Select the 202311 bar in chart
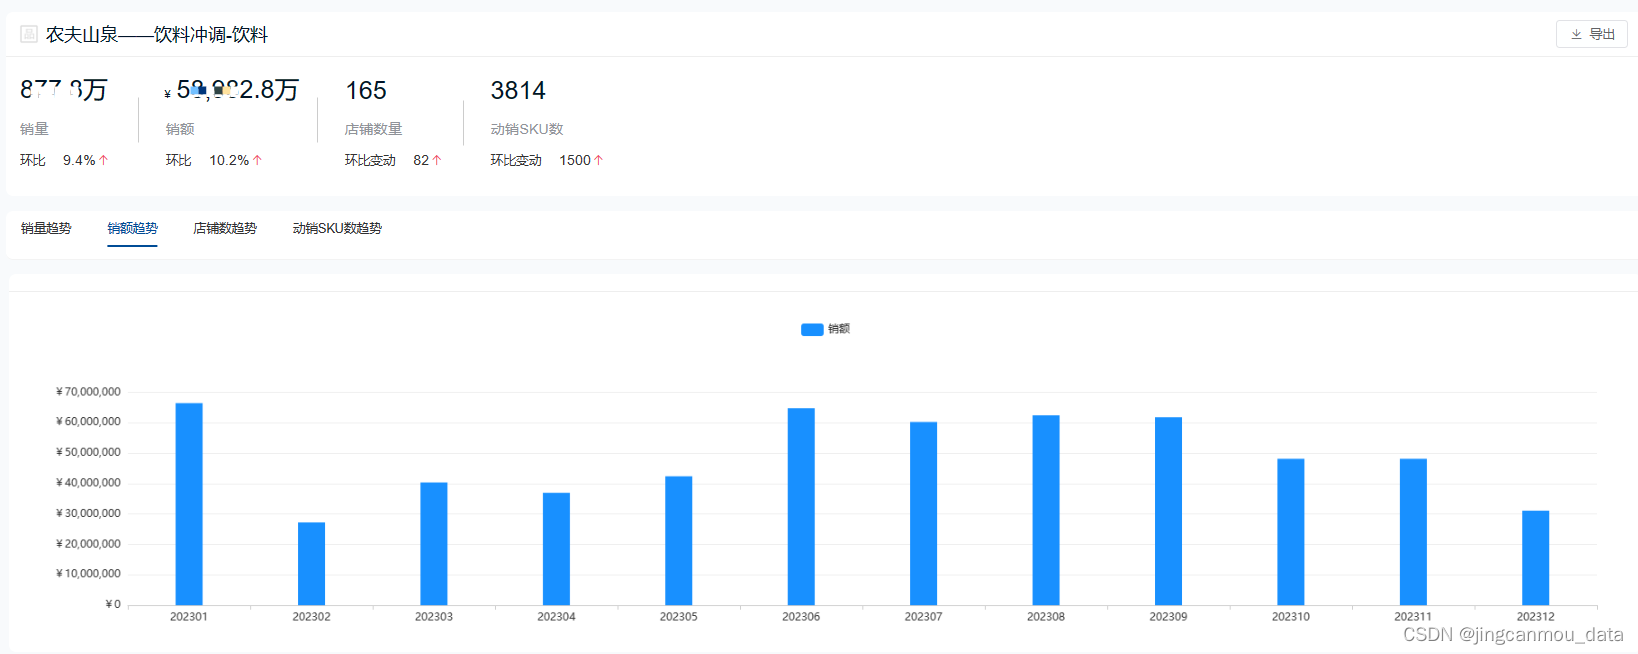The image size is (1638, 654). (x=1413, y=532)
